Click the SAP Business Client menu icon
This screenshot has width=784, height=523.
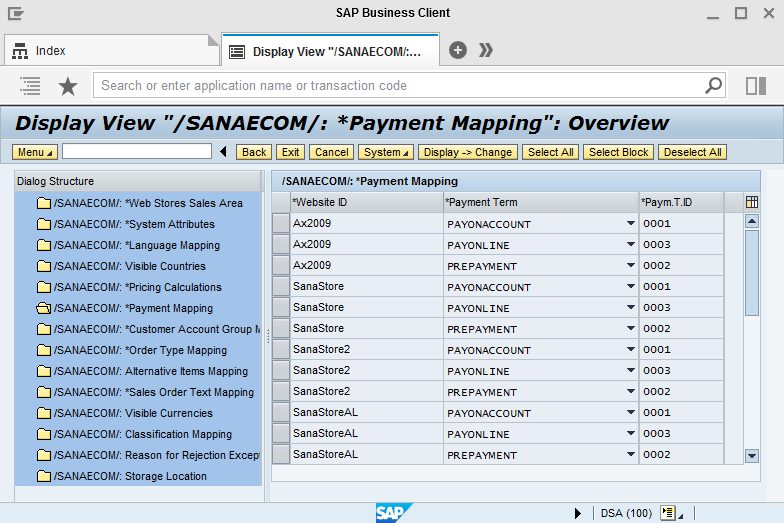tap(16, 13)
